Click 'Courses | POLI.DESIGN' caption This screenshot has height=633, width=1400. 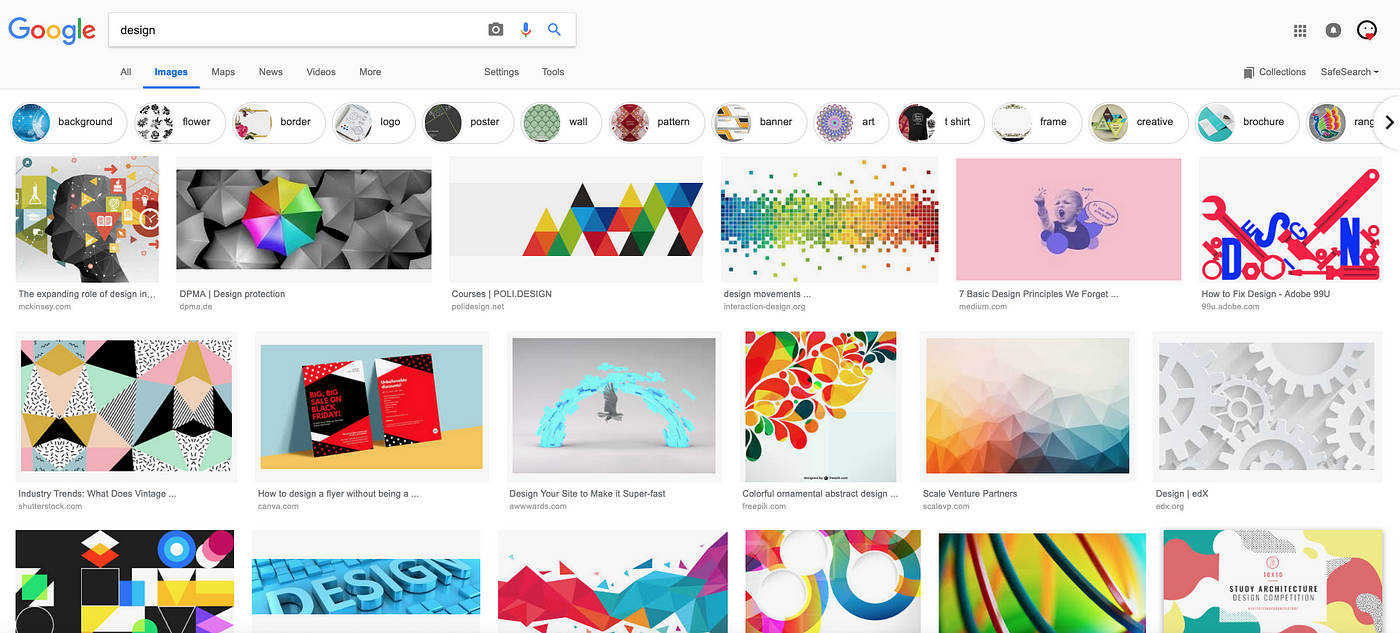tap(502, 294)
